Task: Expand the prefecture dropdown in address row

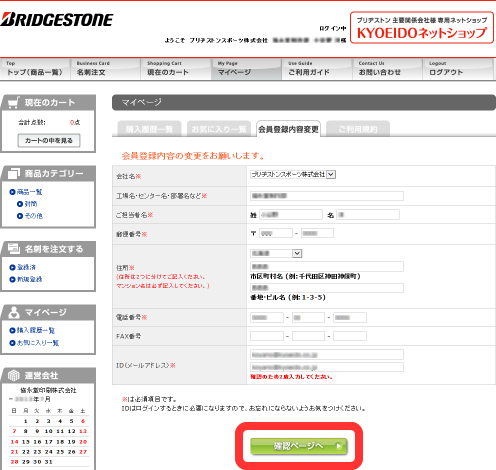Action: pos(276,253)
